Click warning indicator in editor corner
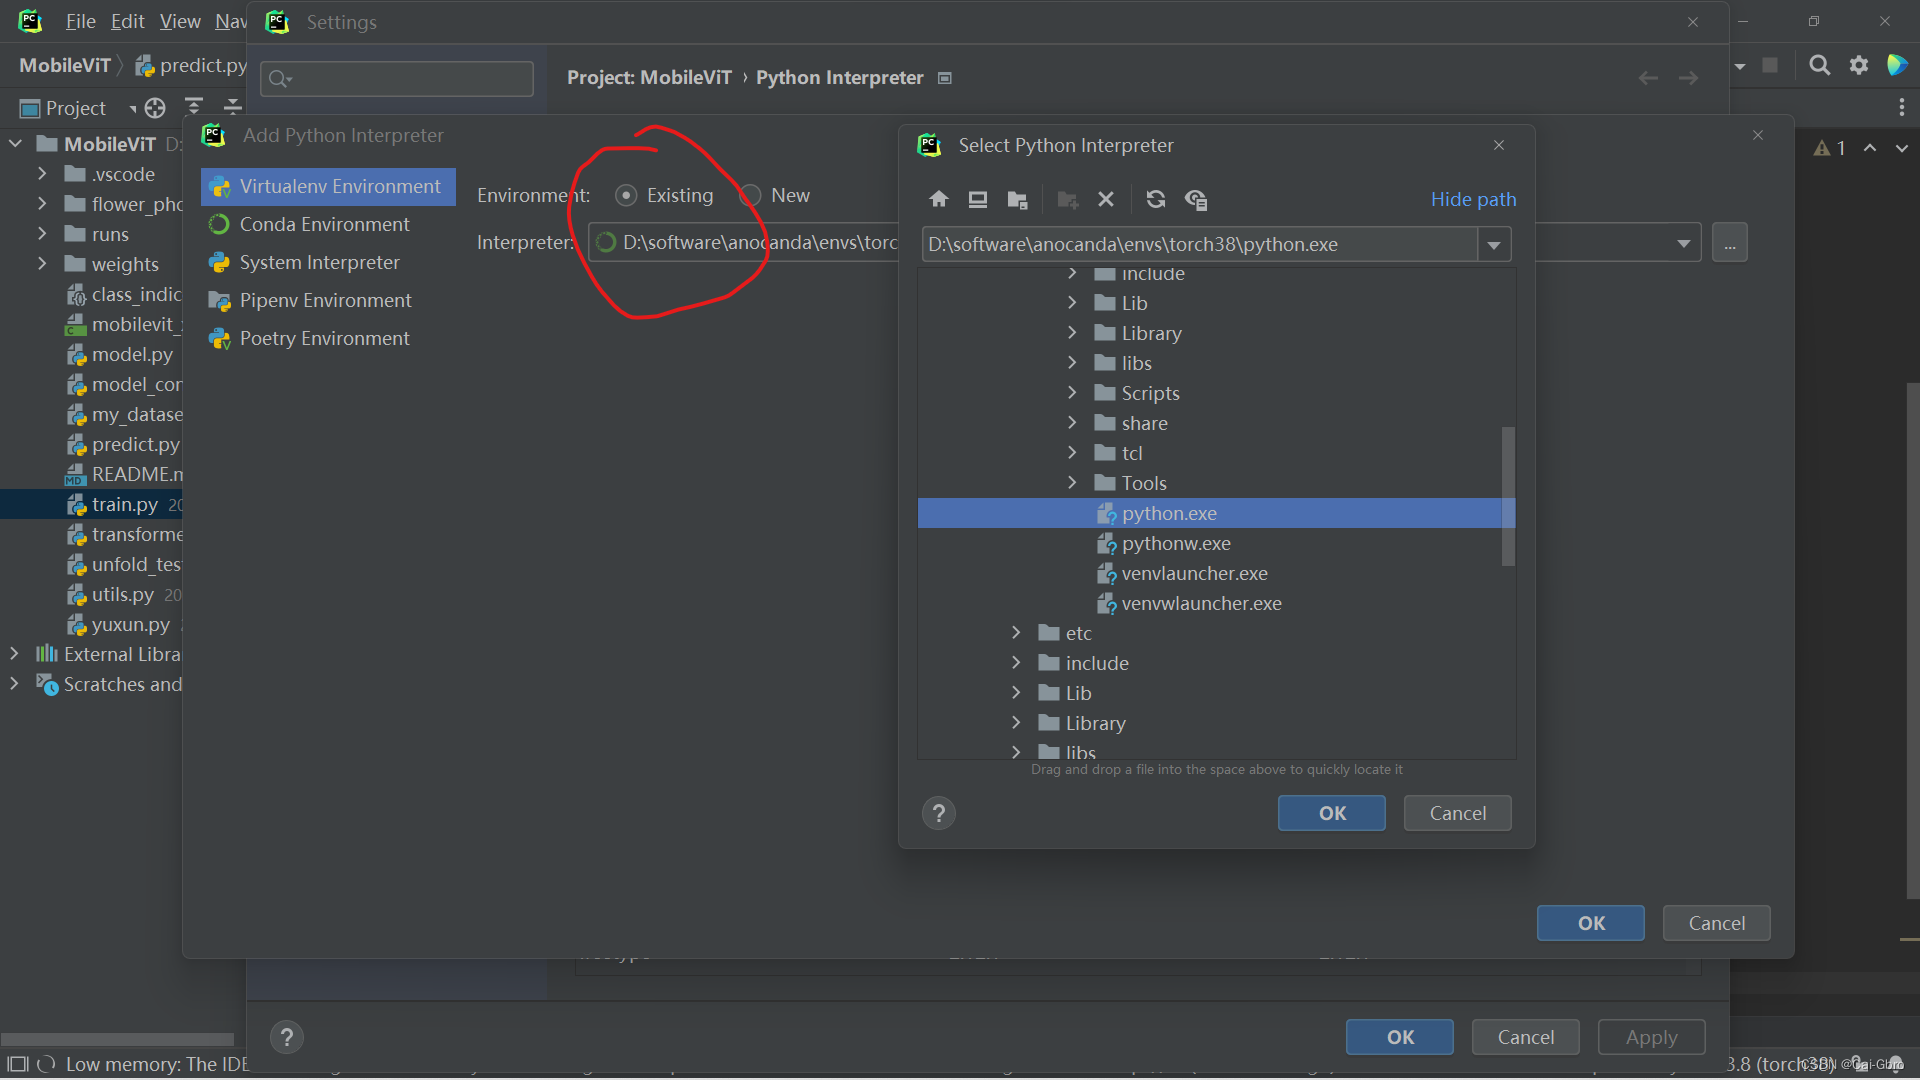 1829,148
